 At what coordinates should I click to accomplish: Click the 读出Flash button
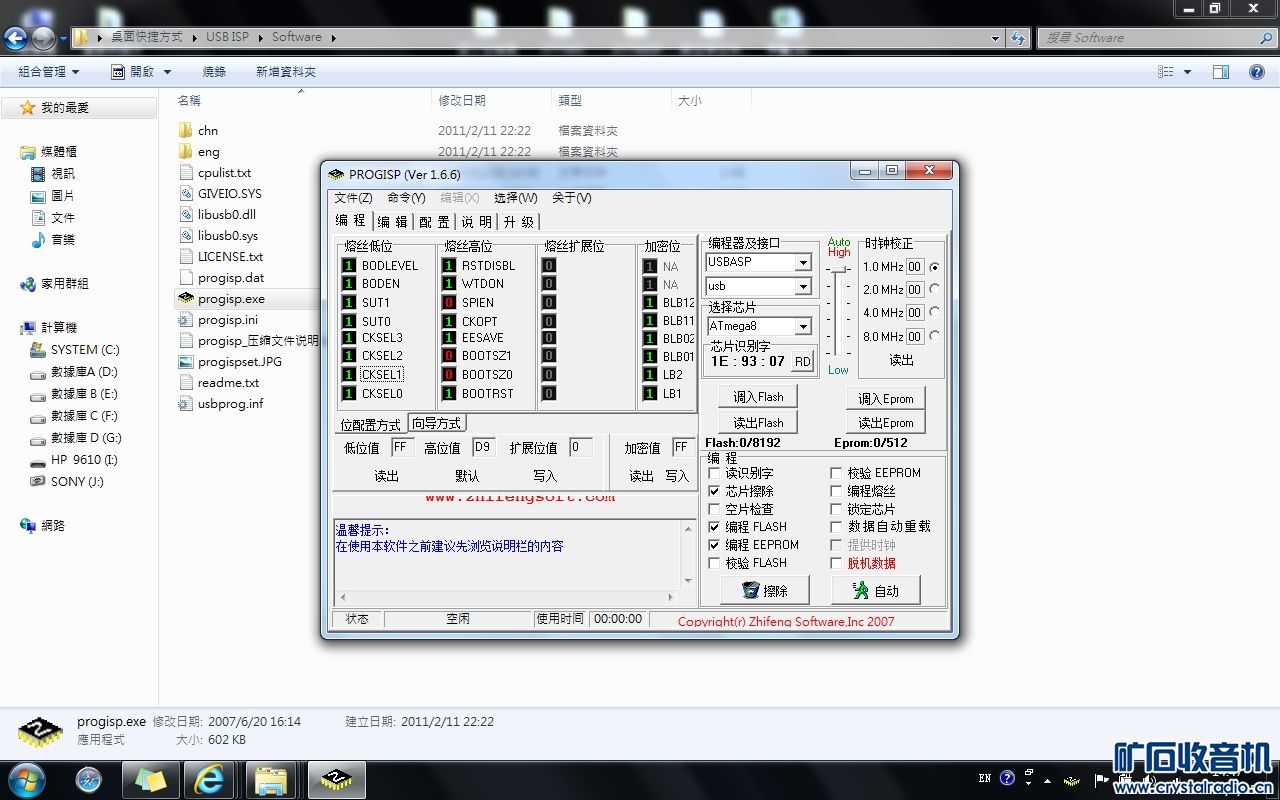pos(758,422)
